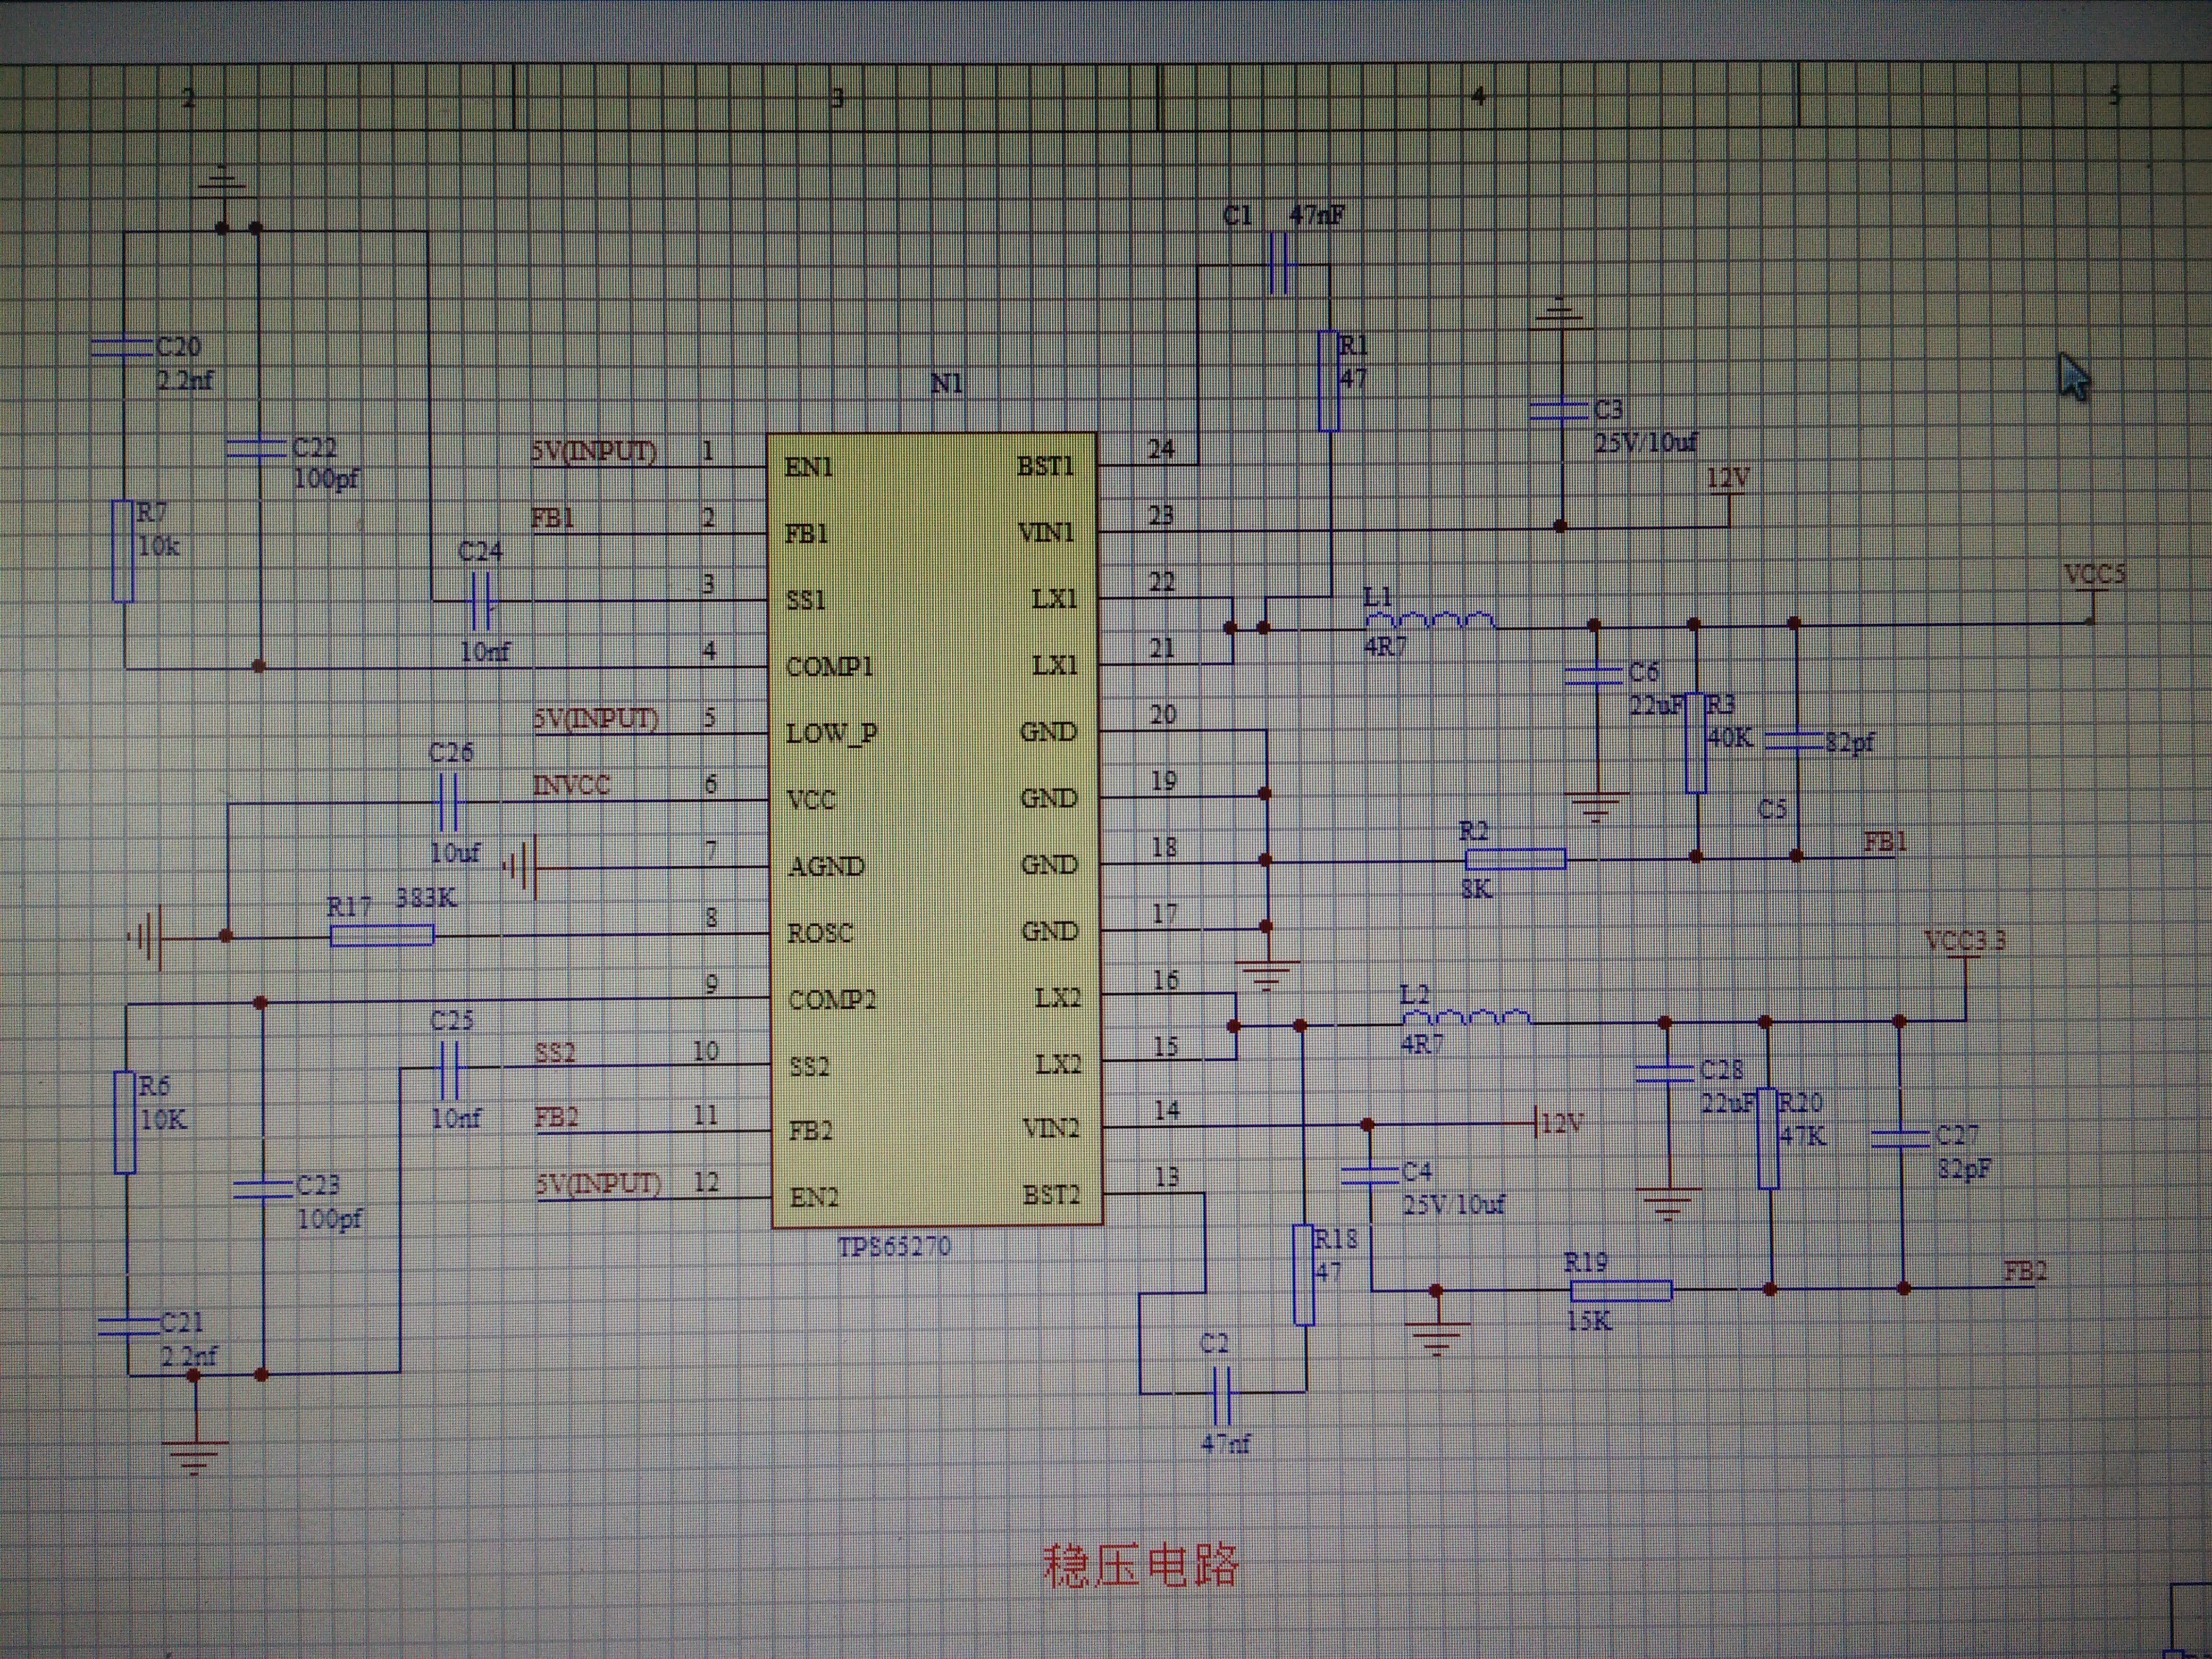Select the TPS65270 IC component body
The image size is (2212, 1659).
coord(935,830)
